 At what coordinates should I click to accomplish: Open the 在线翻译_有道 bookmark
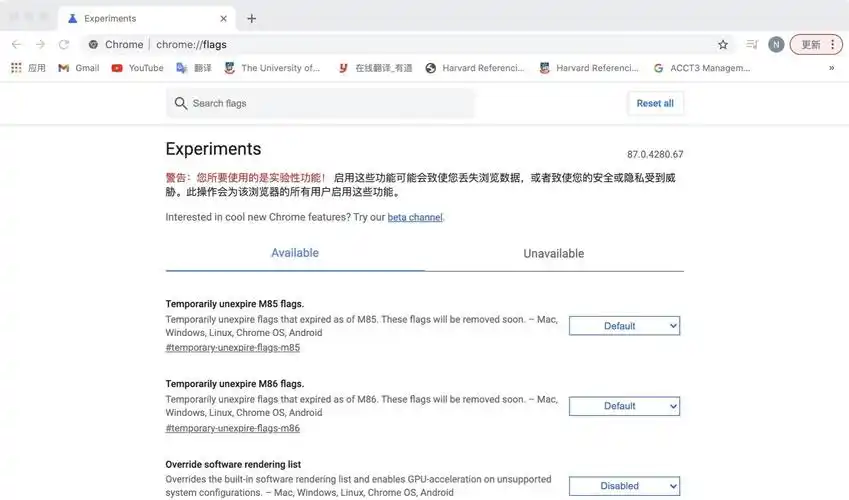pyautogui.click(x=375, y=68)
